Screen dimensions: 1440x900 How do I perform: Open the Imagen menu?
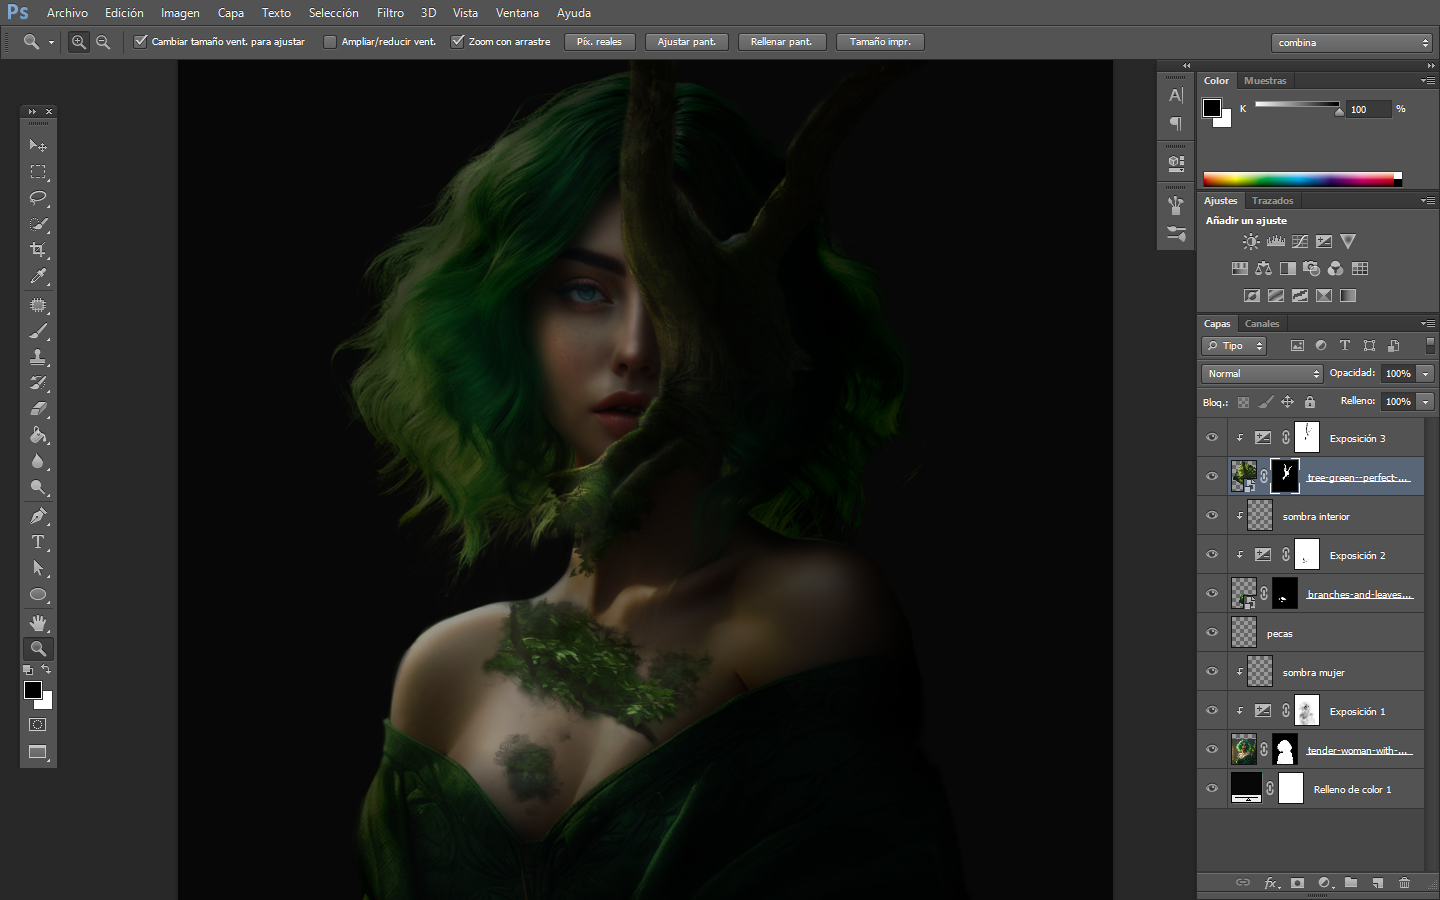[x=180, y=13]
